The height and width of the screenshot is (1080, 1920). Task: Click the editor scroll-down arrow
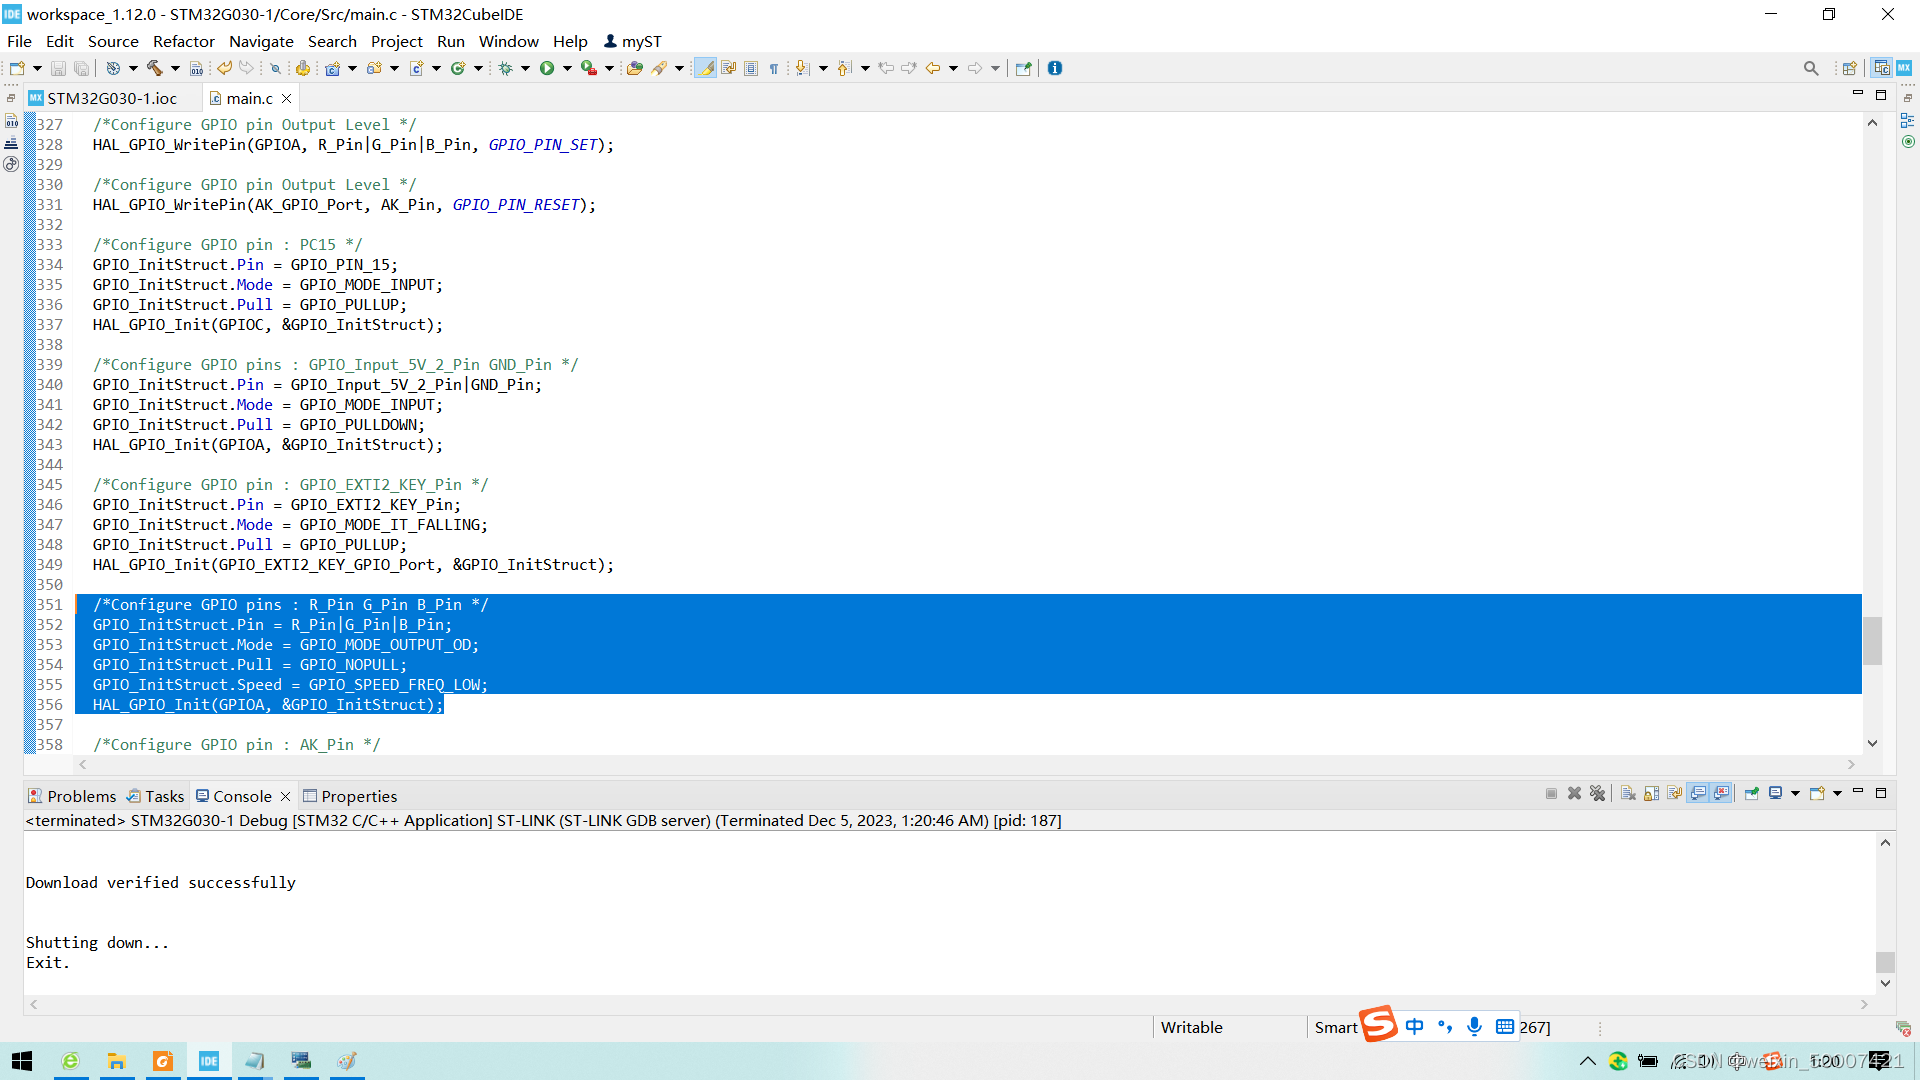(x=1872, y=743)
